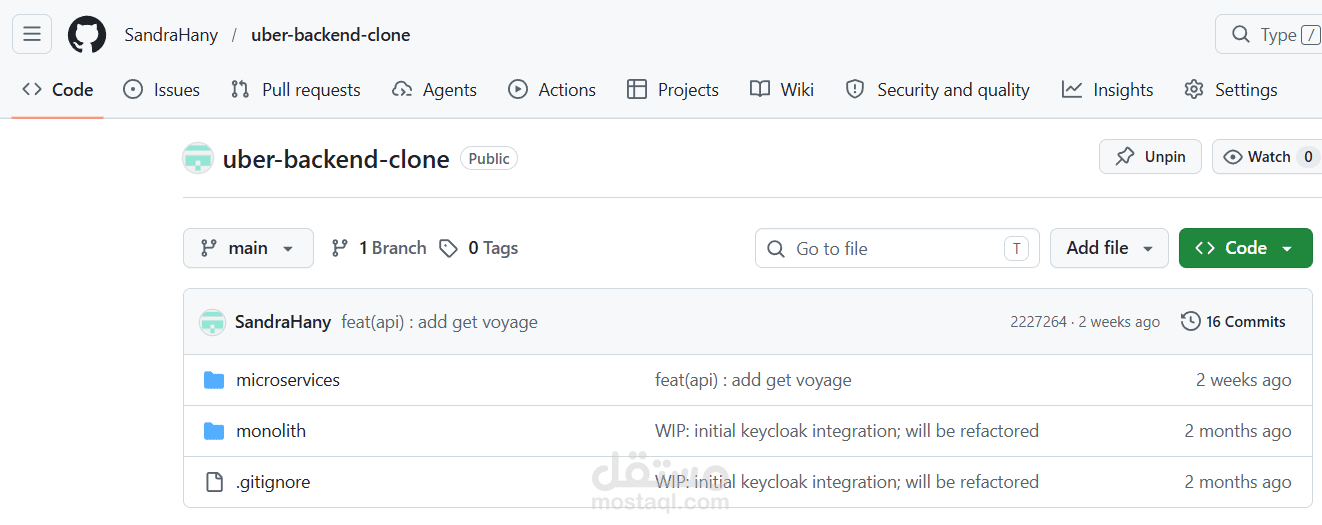The image size is (1322, 525).
Task: Click the Watch button
Action: (1267, 157)
